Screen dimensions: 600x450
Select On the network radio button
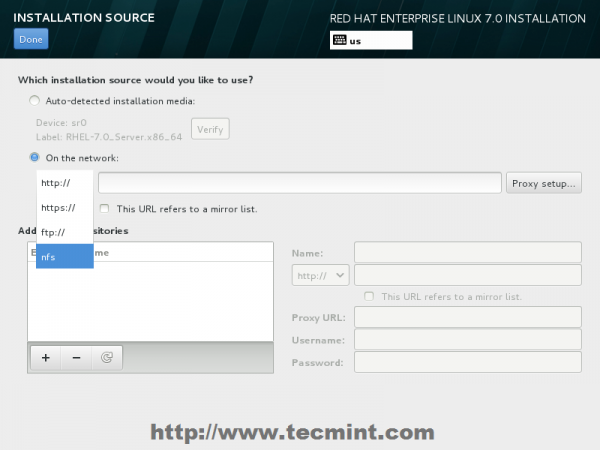pos(34,157)
